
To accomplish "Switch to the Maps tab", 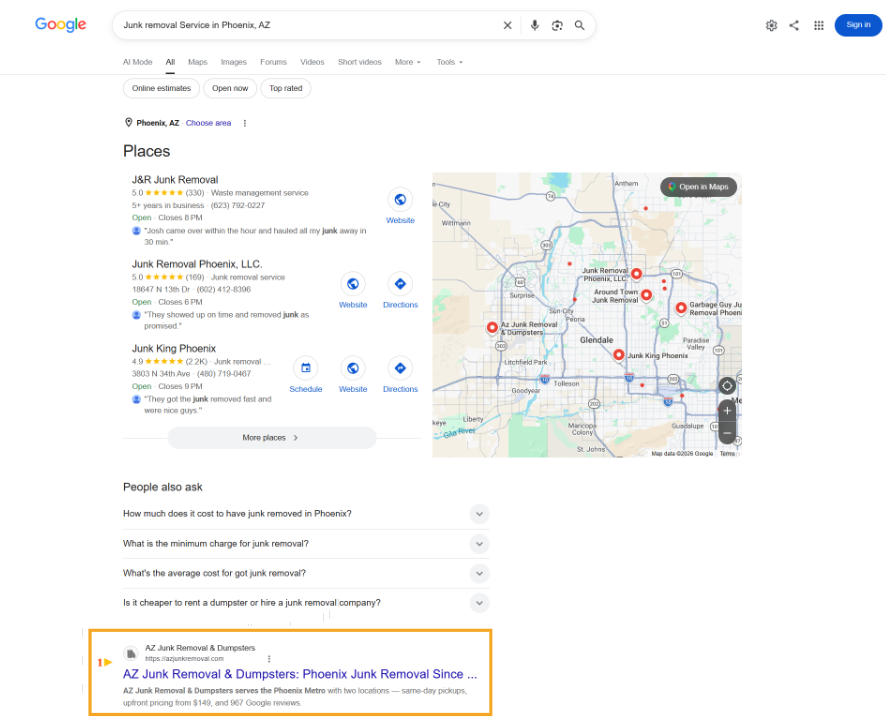I will click(x=198, y=62).
